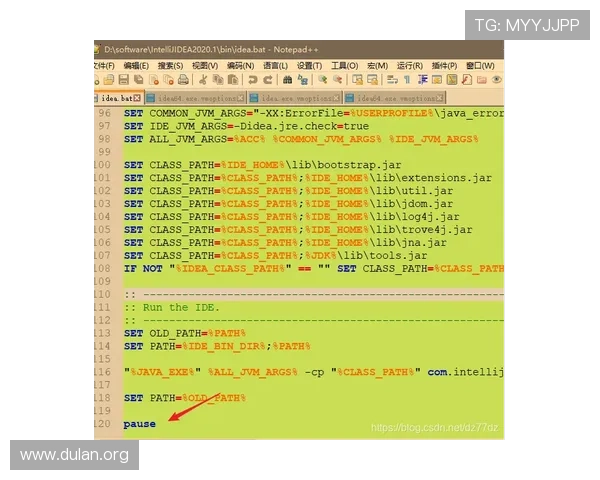This screenshot has width=600, height=480.
Task: Switch to the idea.exe.vmoptions tab
Action: (x=295, y=98)
